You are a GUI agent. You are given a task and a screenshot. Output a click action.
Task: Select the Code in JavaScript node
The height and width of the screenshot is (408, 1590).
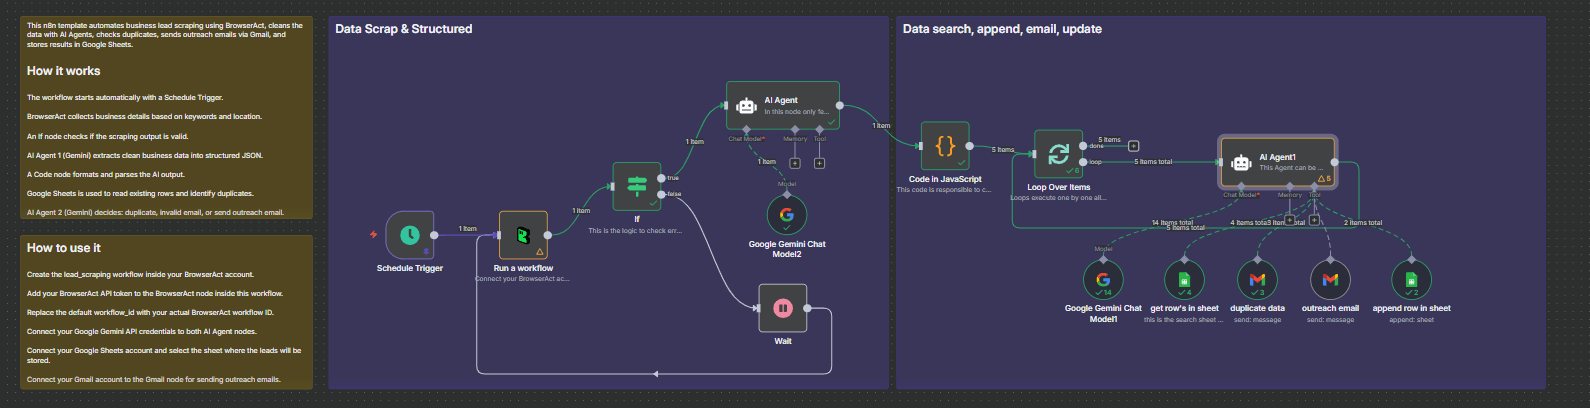pos(945,147)
